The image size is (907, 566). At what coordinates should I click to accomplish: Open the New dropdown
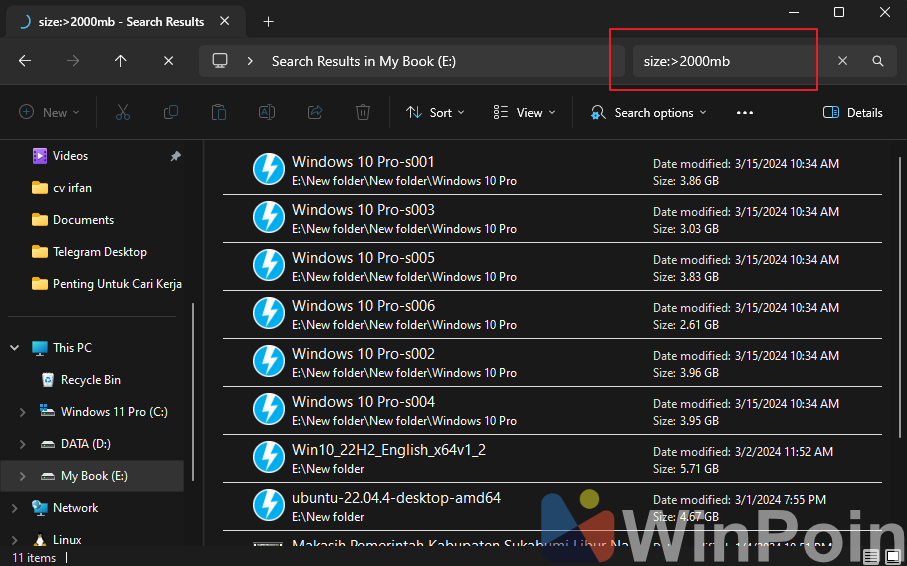pos(49,112)
